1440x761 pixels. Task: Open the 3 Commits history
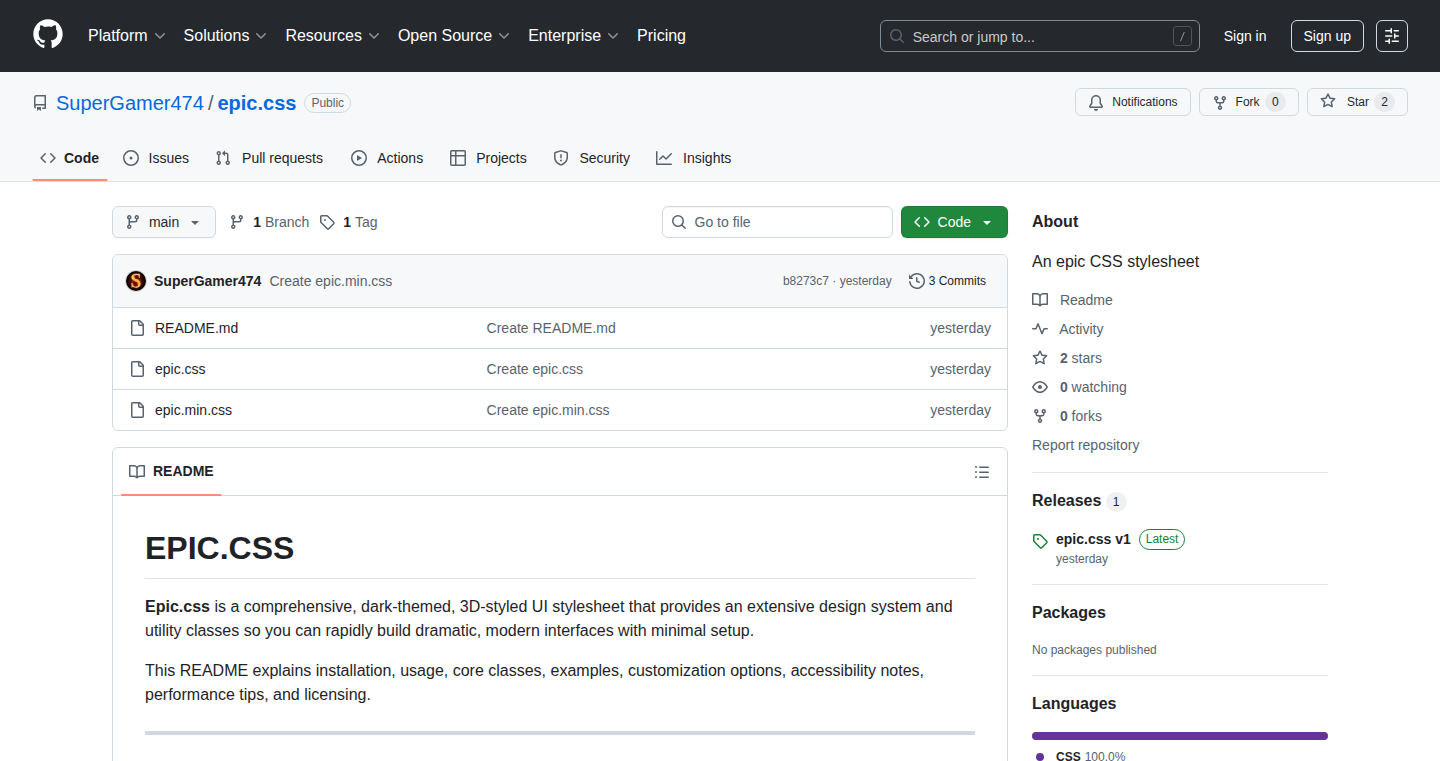(x=947, y=281)
